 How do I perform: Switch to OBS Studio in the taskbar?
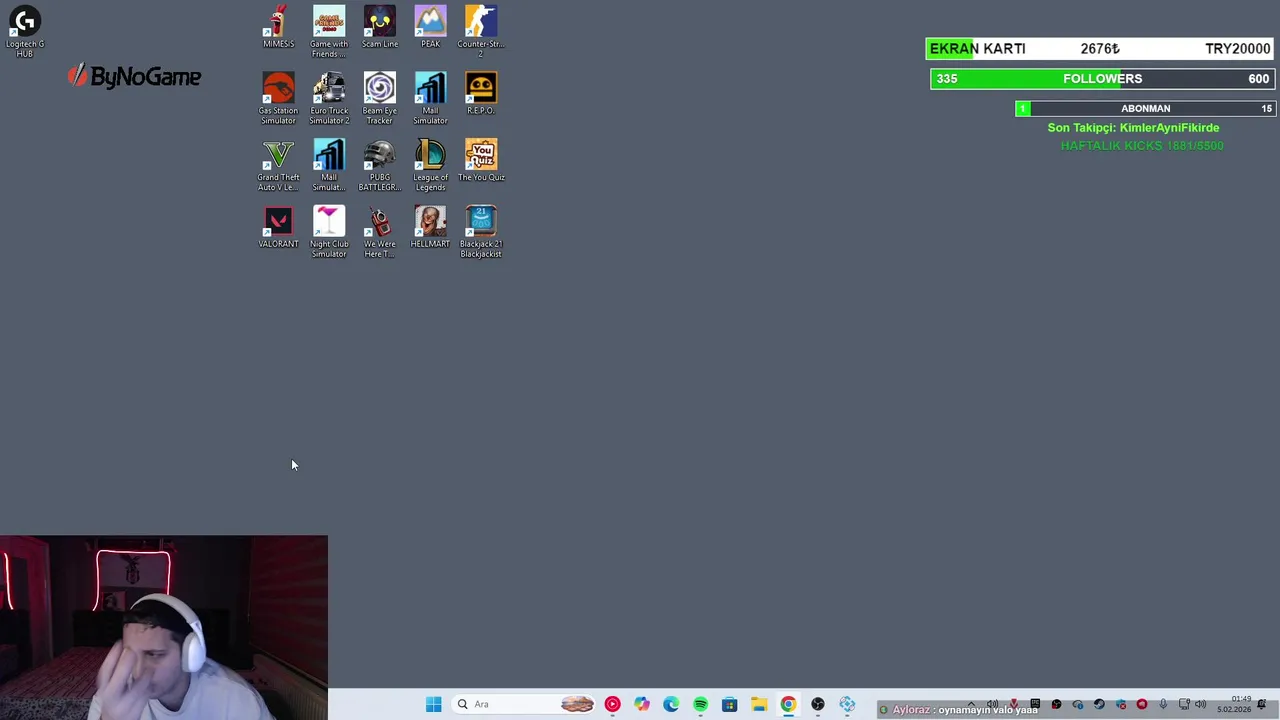tap(818, 704)
